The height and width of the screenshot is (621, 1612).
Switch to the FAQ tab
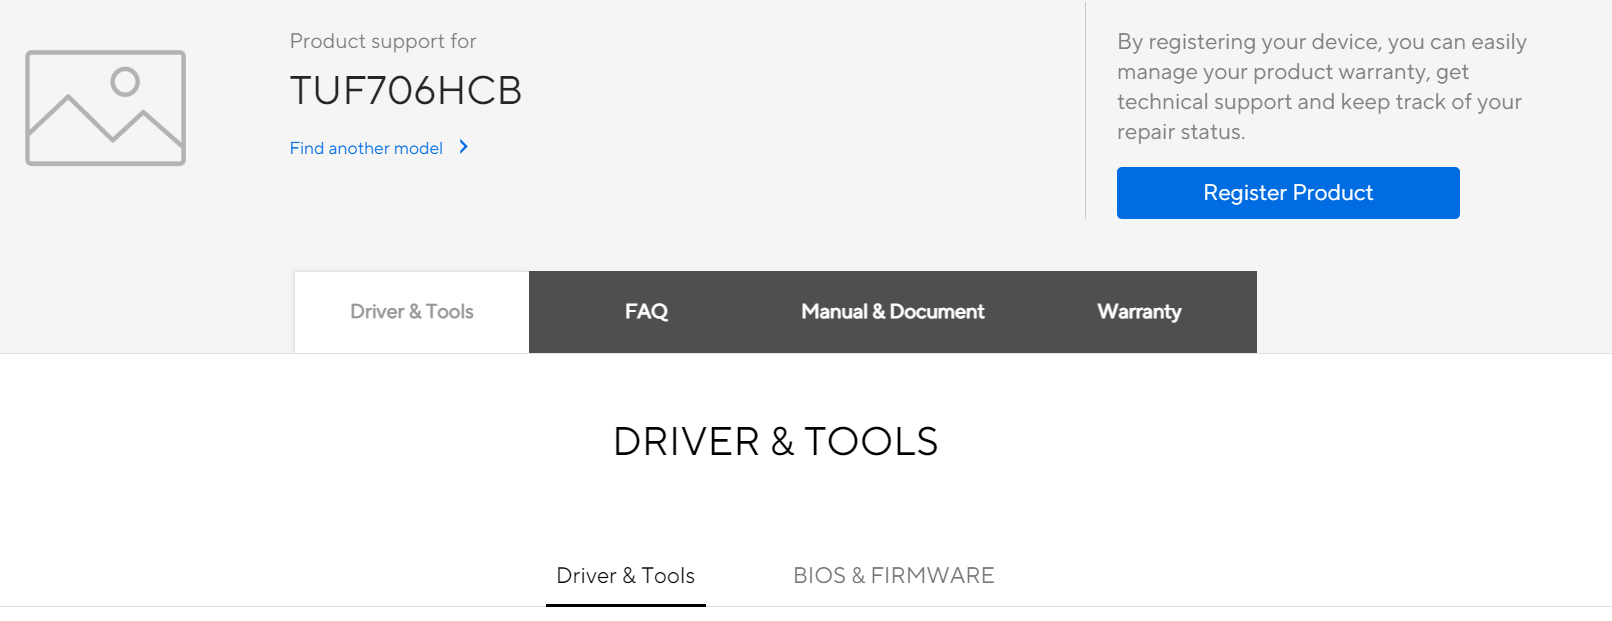click(646, 312)
